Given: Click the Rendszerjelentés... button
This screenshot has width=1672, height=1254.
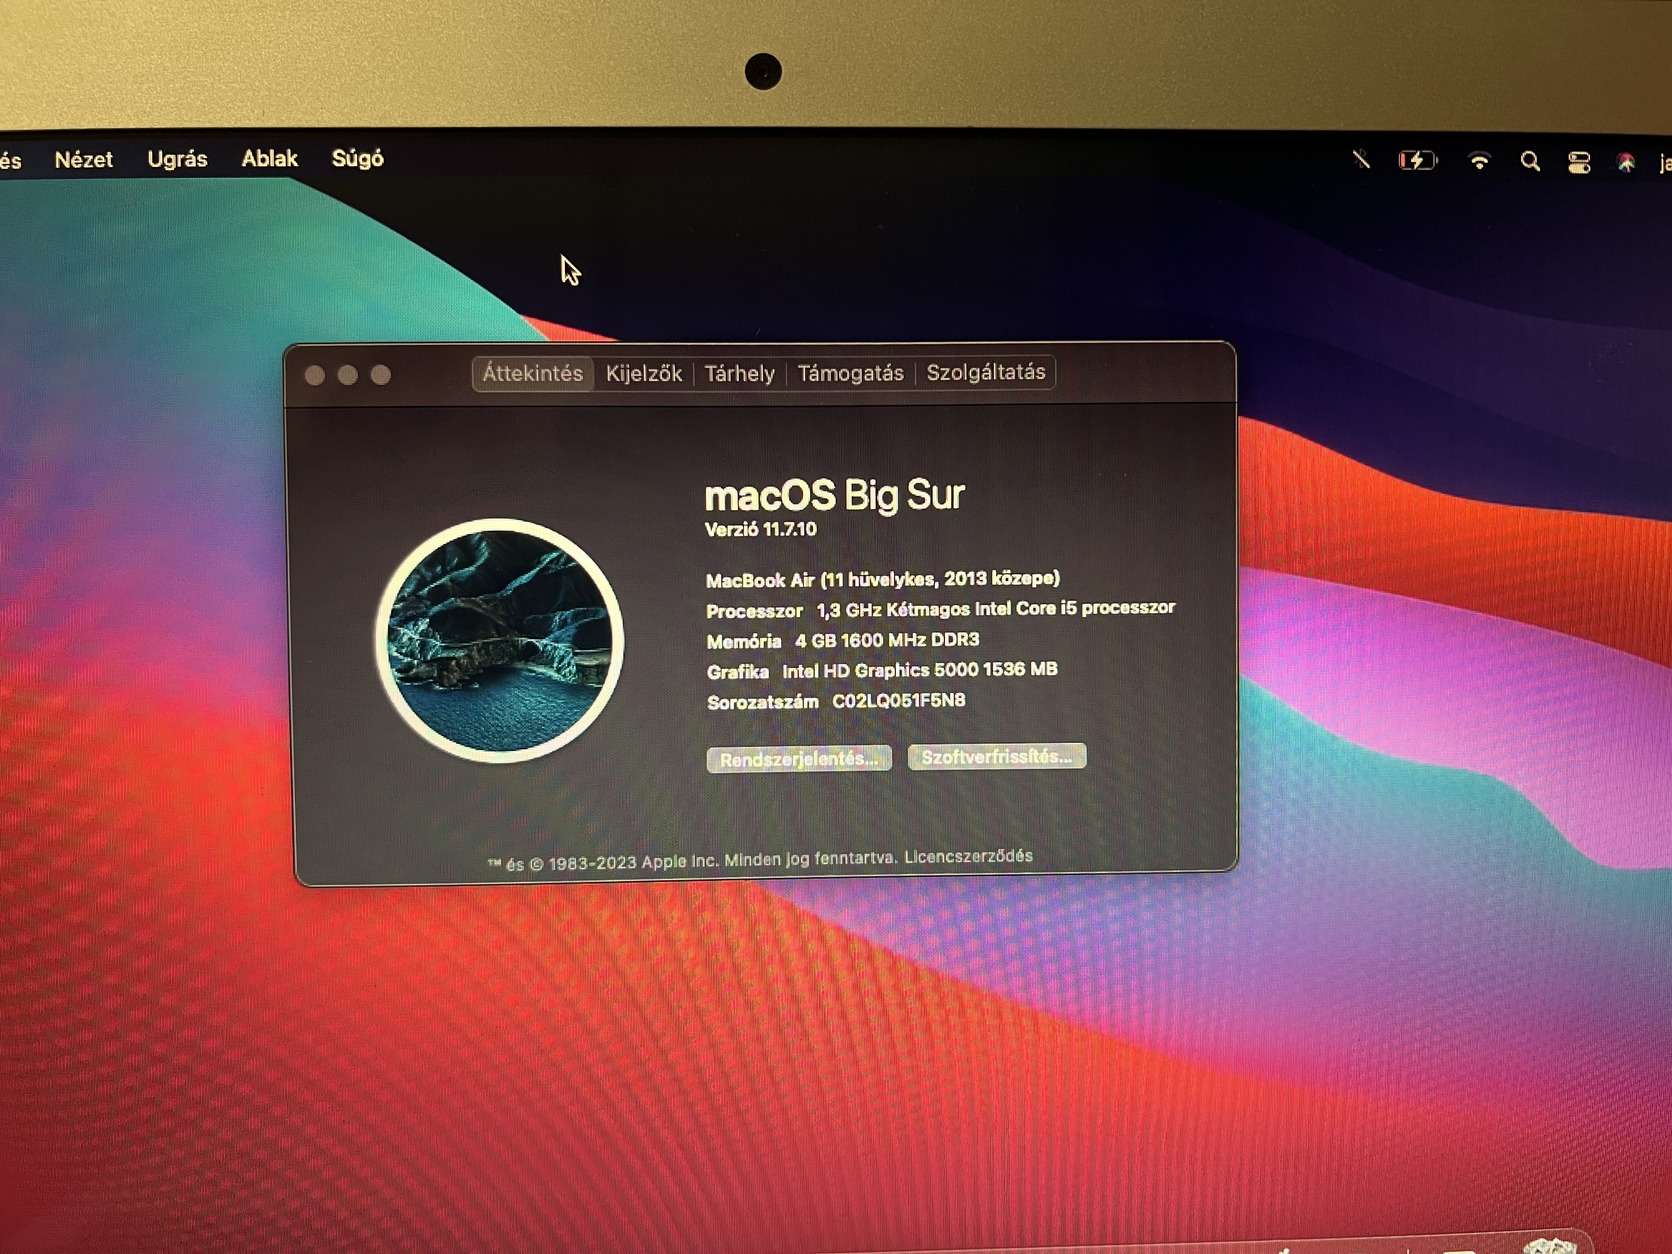Looking at the screenshot, I should pos(799,759).
